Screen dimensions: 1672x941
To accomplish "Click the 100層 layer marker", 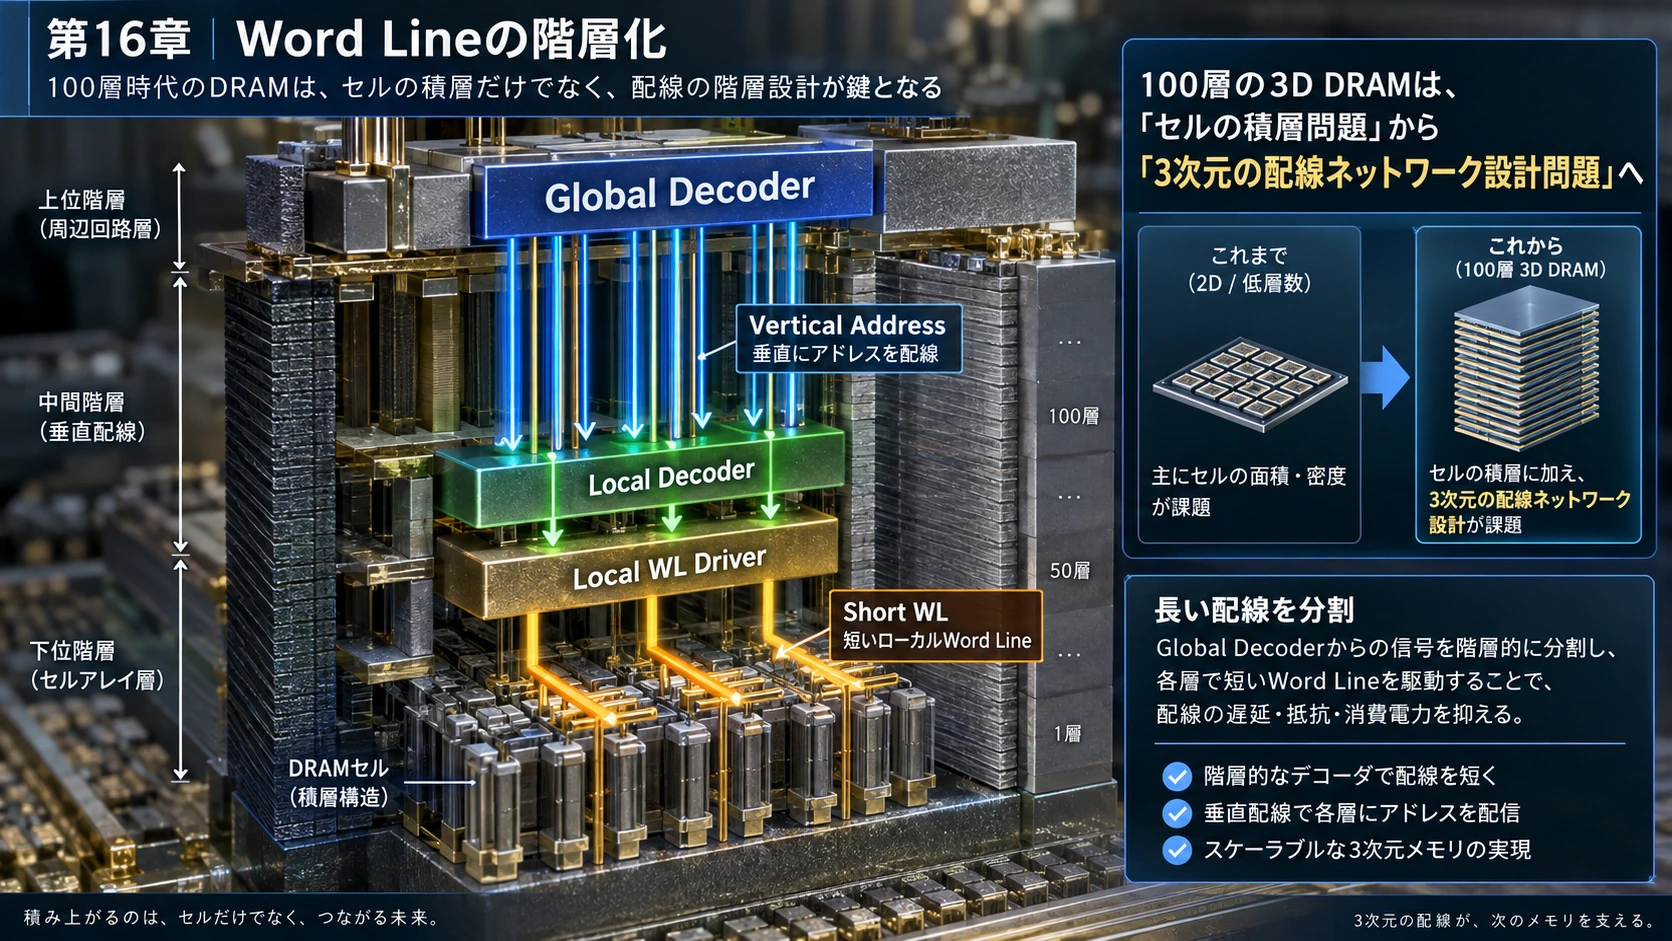I will coord(1073,416).
